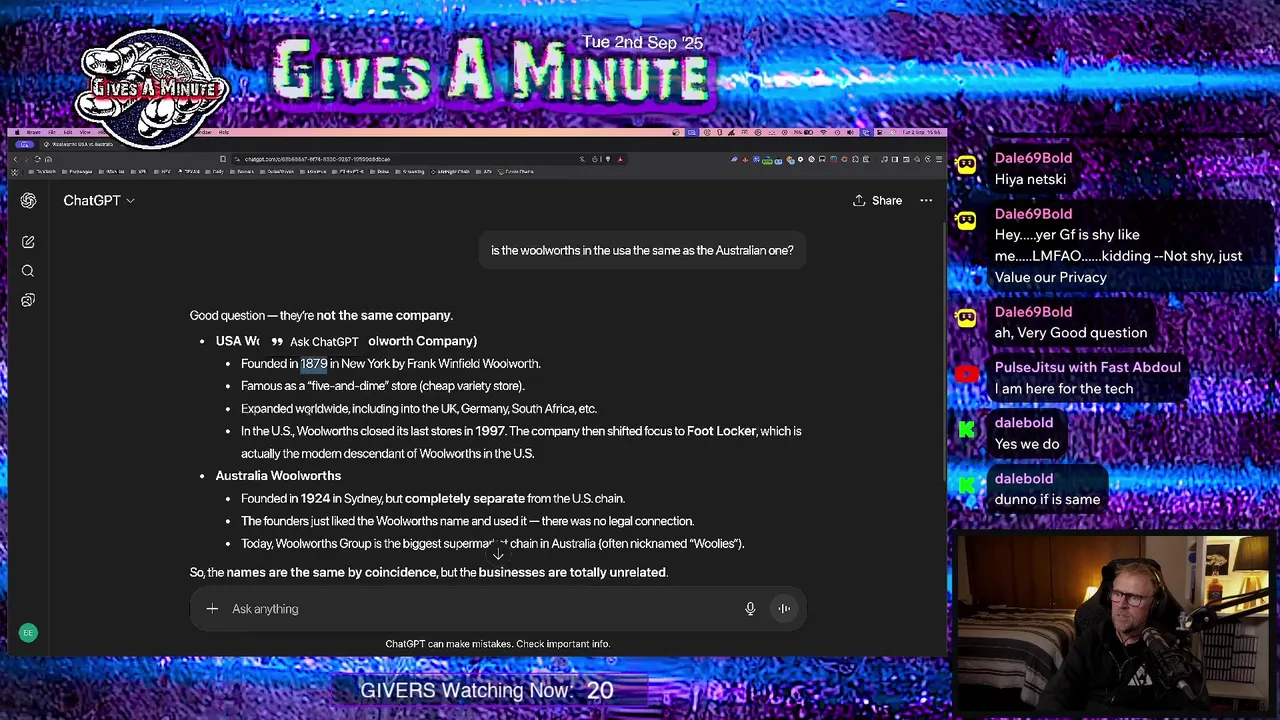Click 'PulseJitsu with Fast Abdoul' username
Viewport: 1280px width, 720px height.
pyautogui.click(x=1087, y=367)
